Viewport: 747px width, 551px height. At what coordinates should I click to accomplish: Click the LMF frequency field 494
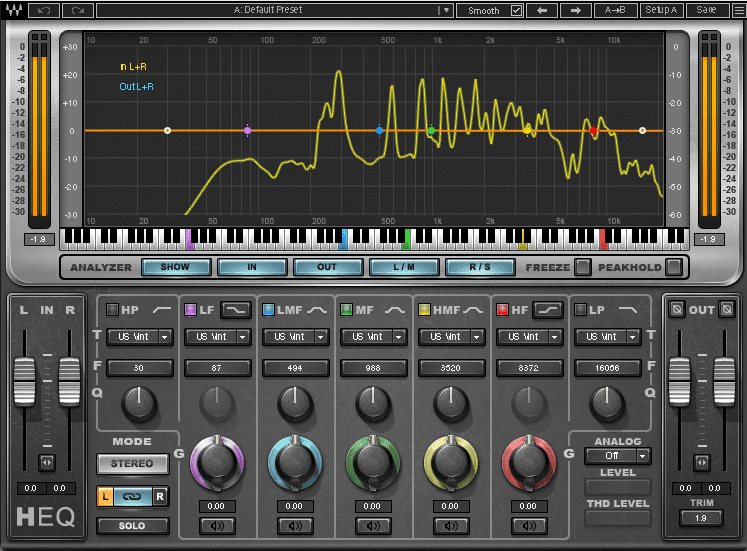pyautogui.click(x=295, y=368)
